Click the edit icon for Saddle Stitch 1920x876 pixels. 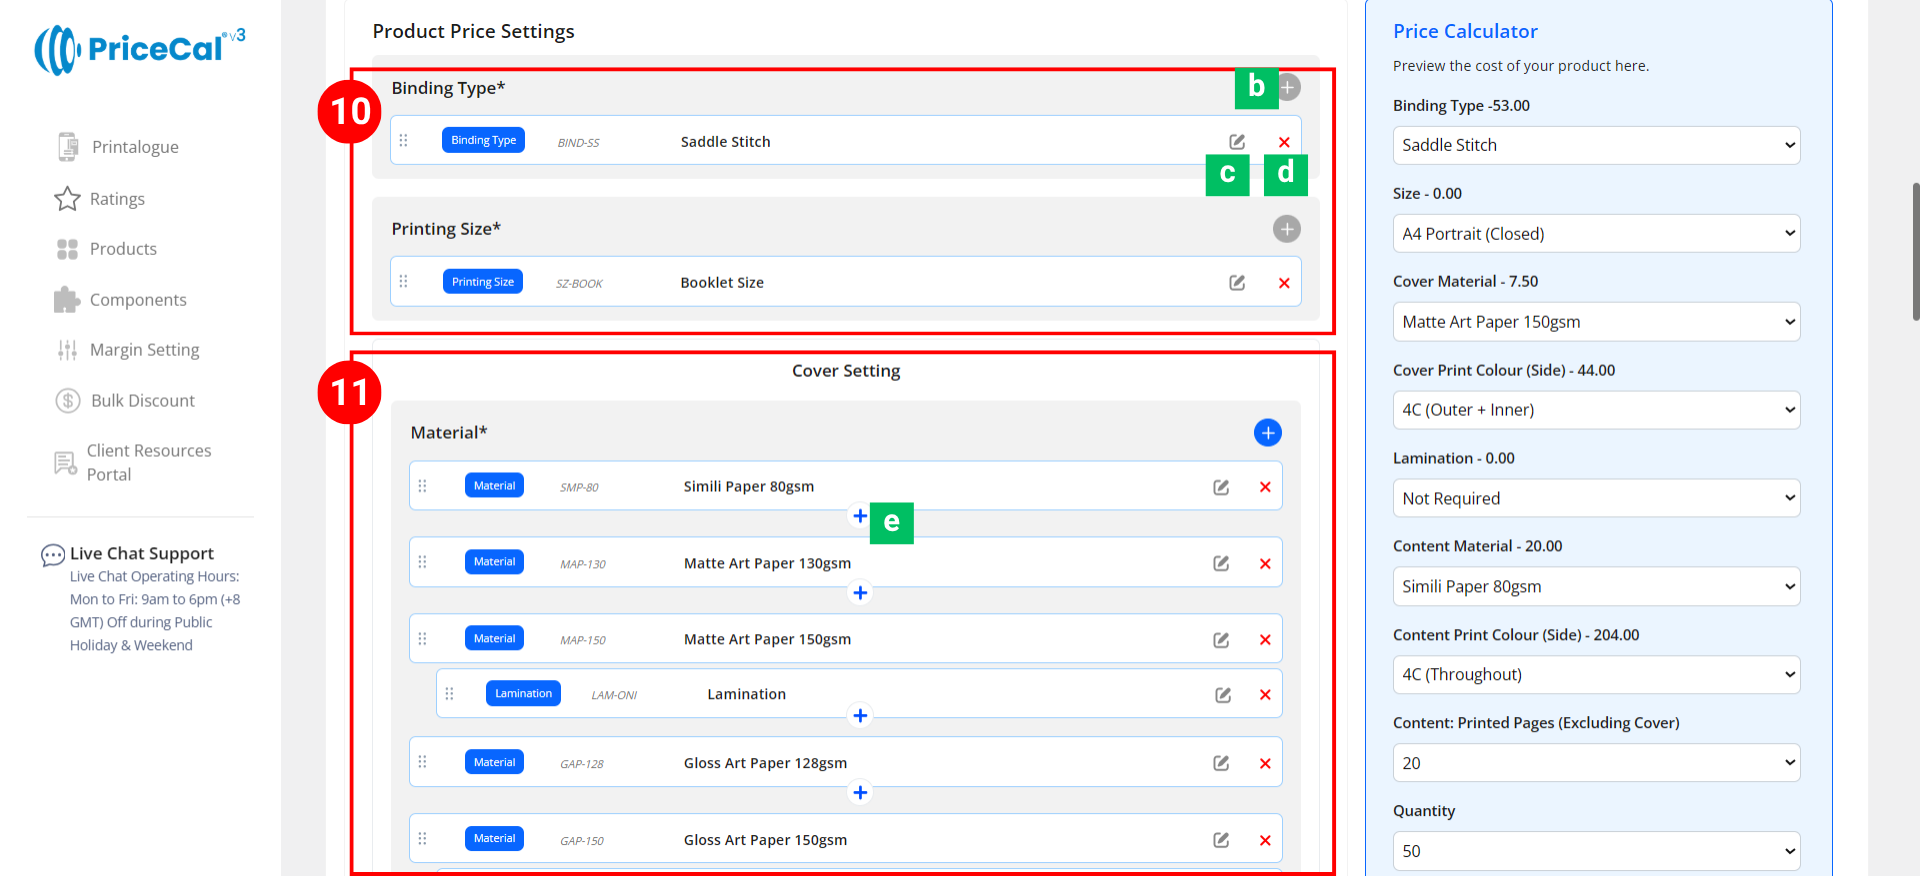[x=1237, y=142]
